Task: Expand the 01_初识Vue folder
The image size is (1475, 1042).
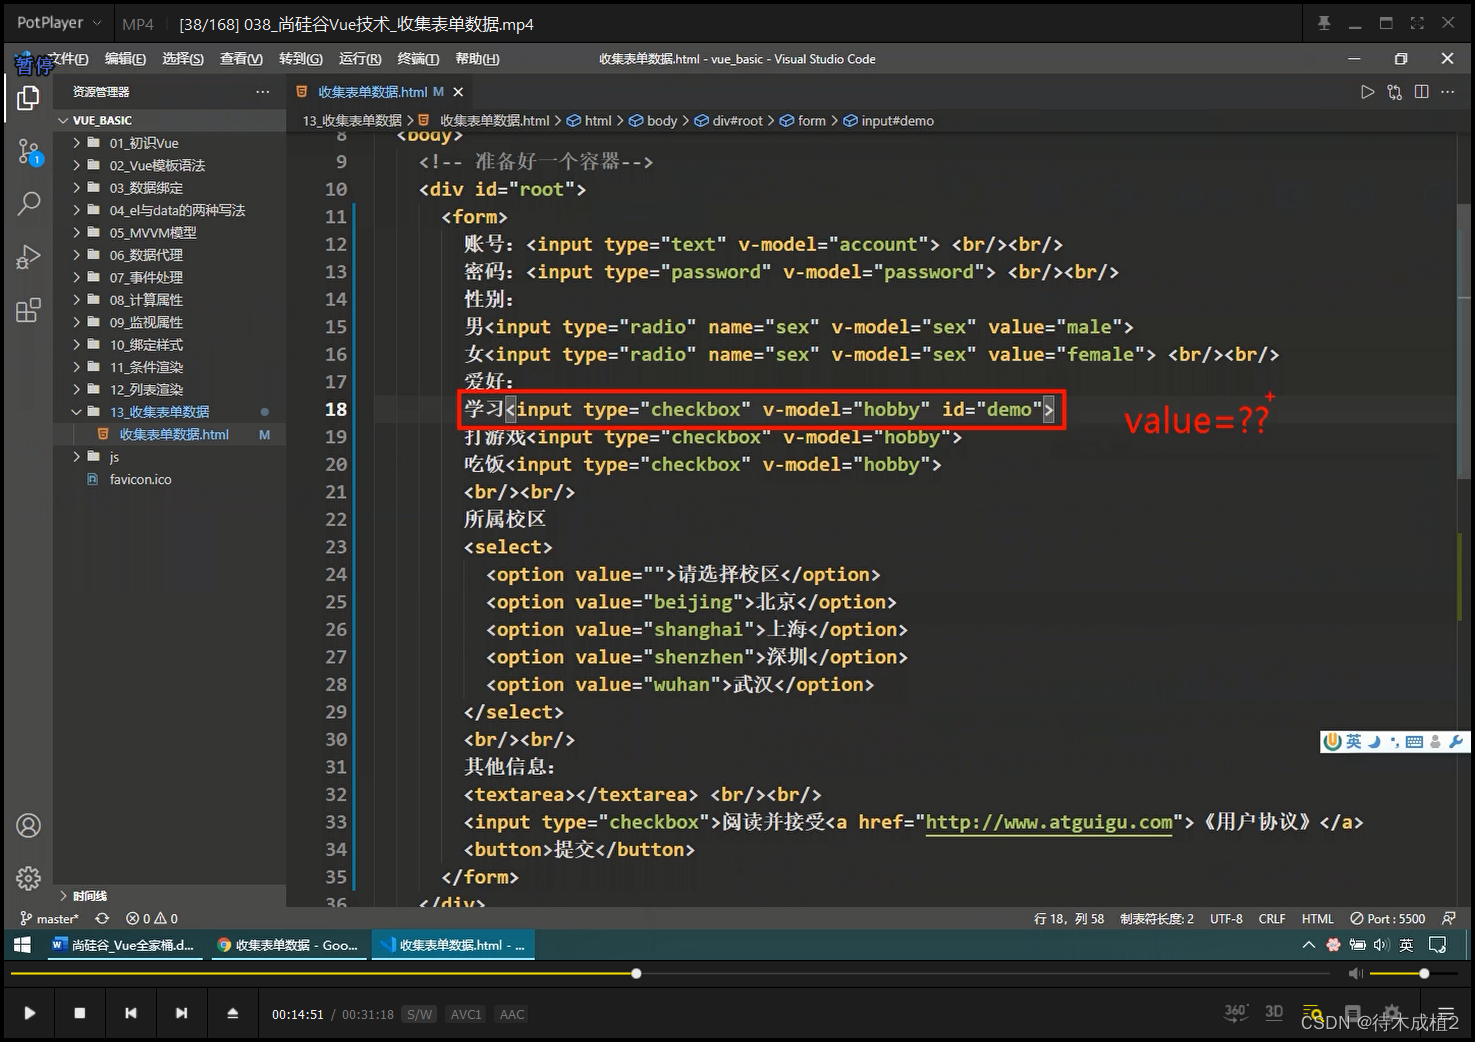Action: point(170,143)
